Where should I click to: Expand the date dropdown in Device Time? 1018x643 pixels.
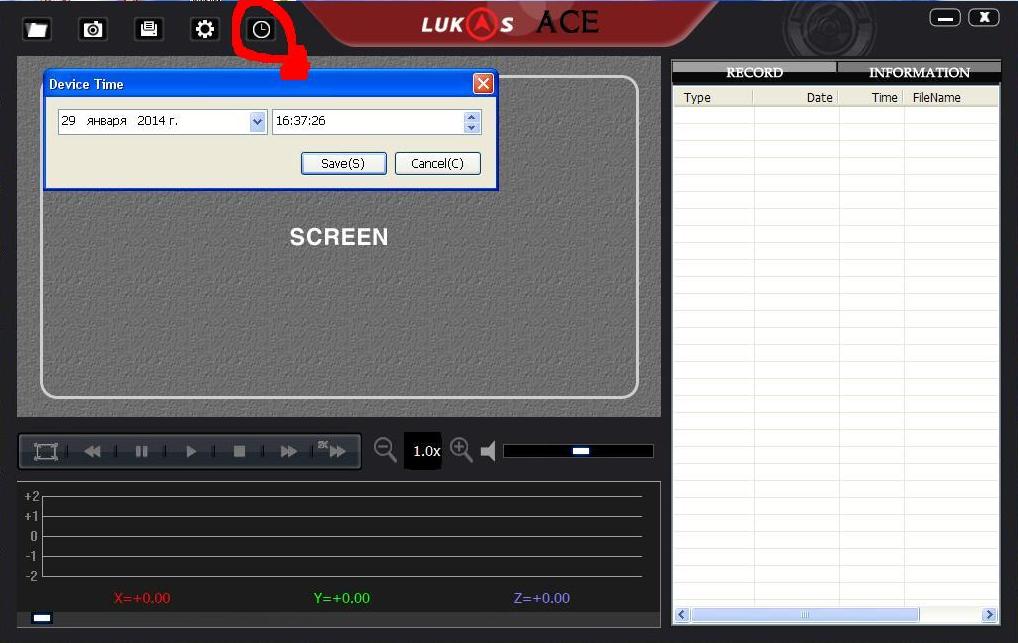pos(258,122)
